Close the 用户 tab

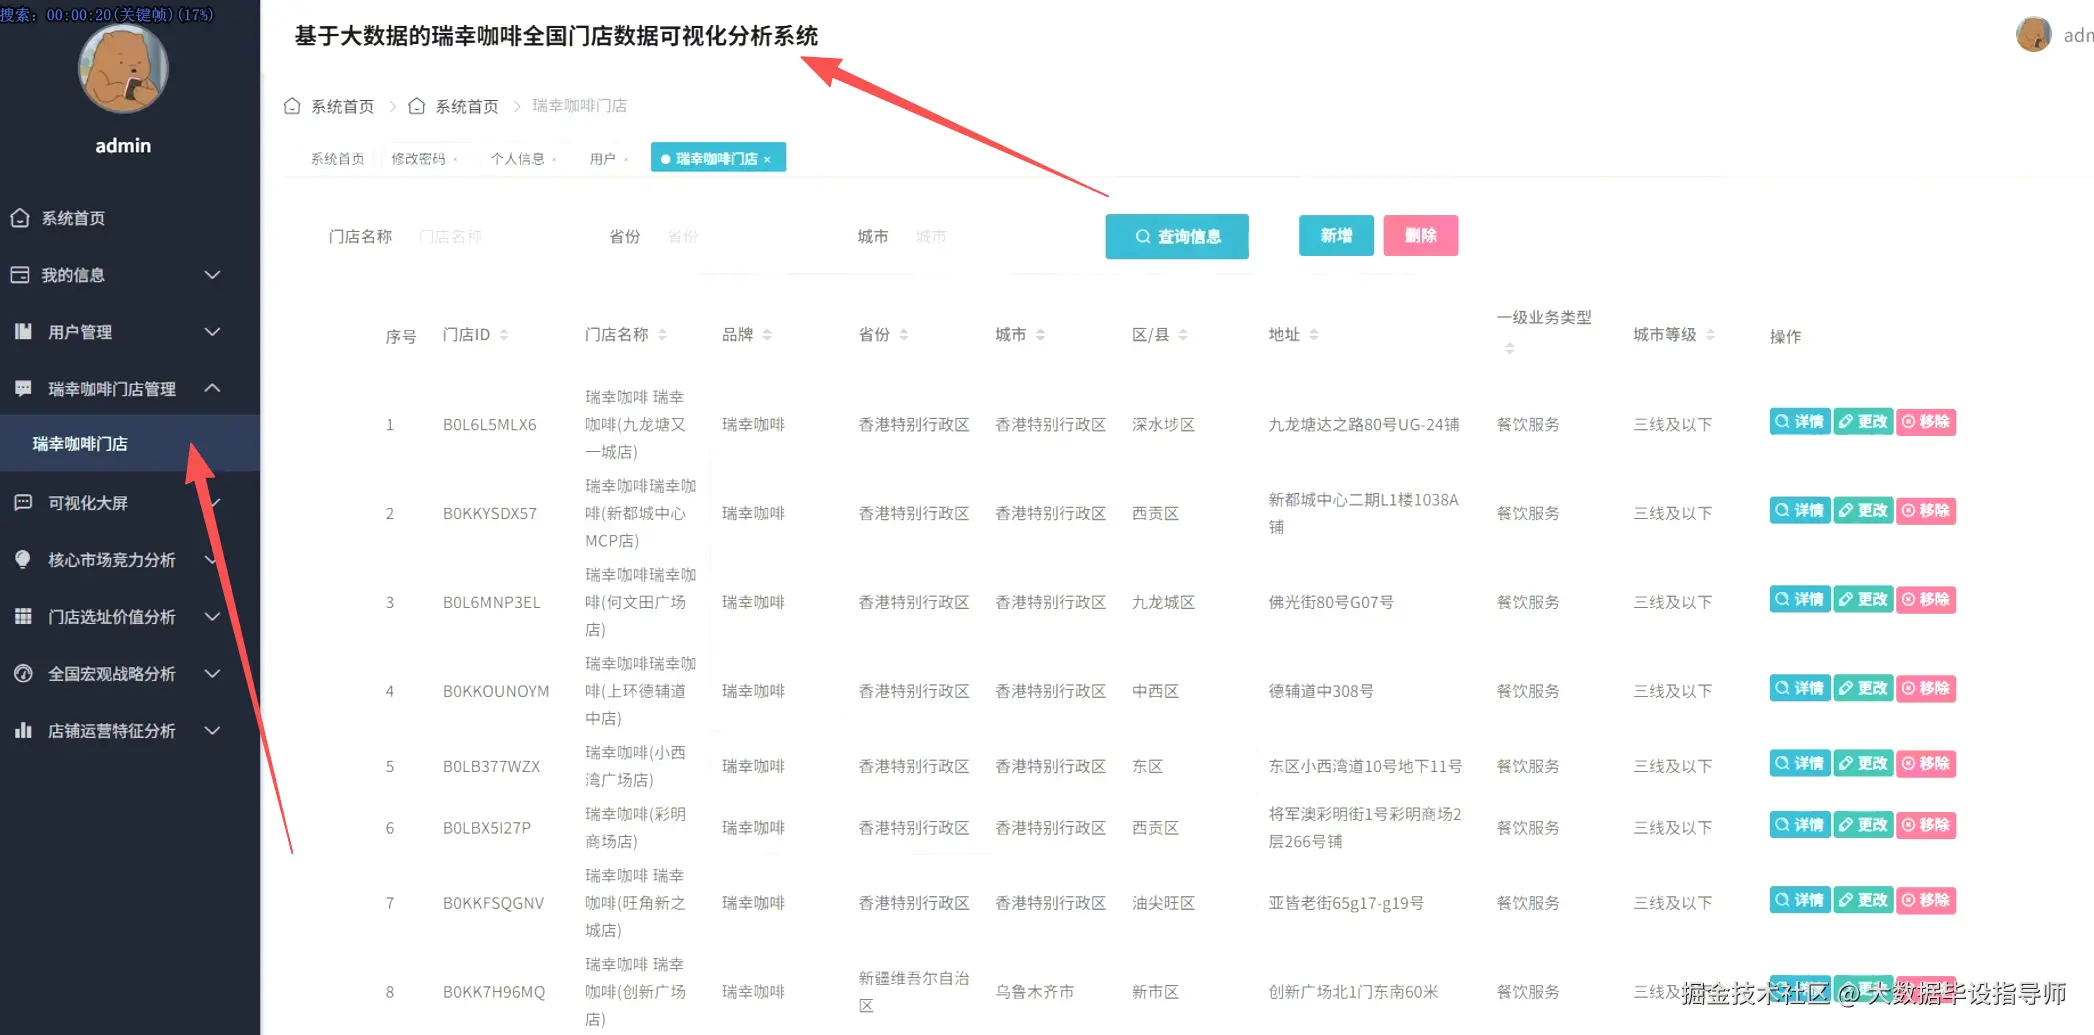(626, 159)
